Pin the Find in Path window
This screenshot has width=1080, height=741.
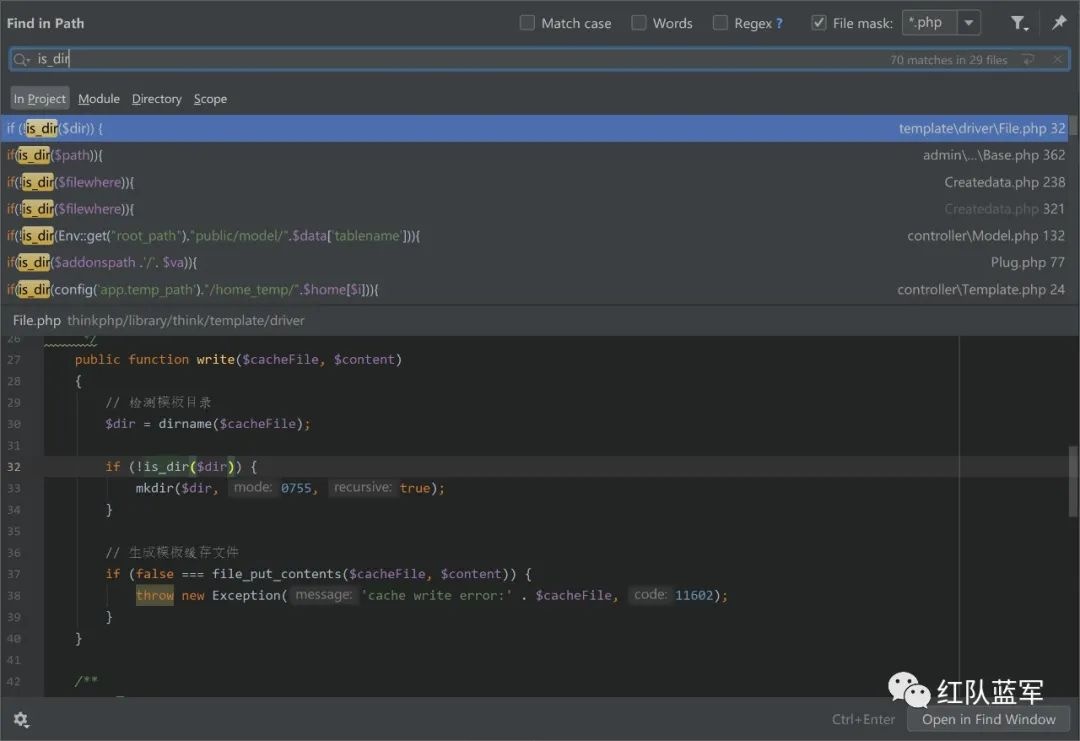pyautogui.click(x=1059, y=23)
